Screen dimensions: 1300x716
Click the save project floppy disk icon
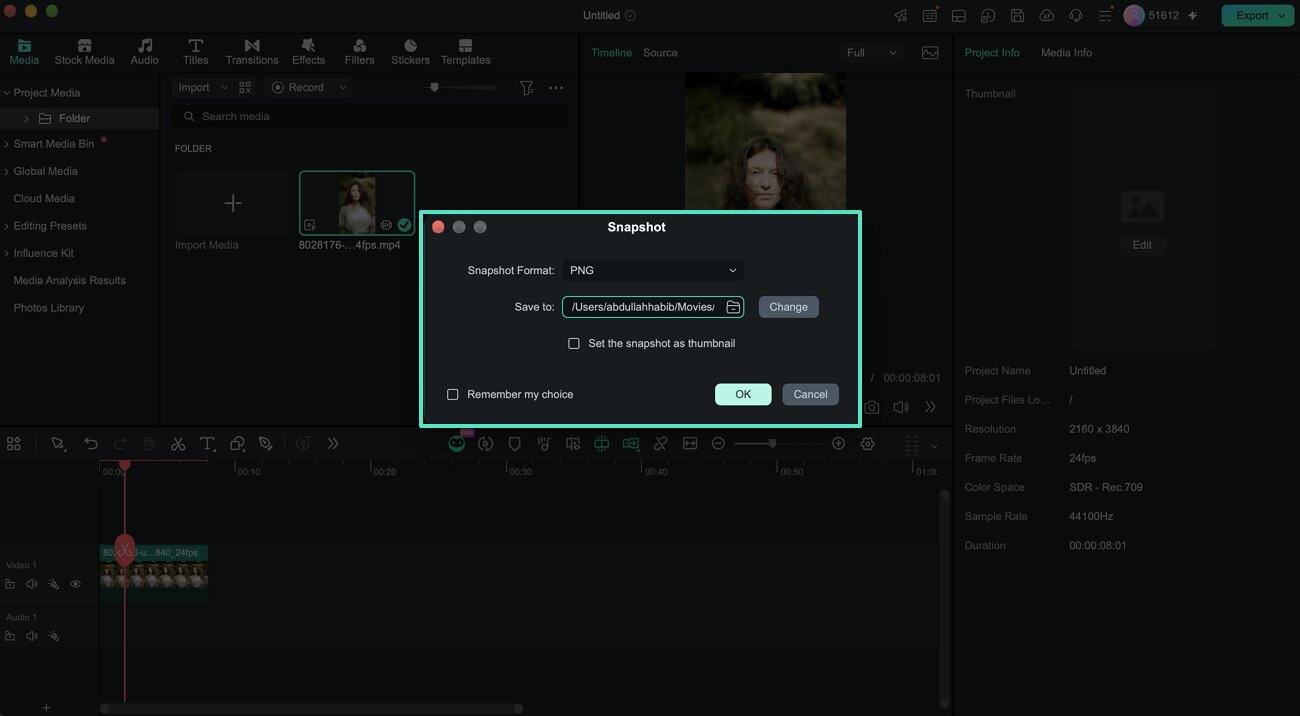coord(1017,15)
